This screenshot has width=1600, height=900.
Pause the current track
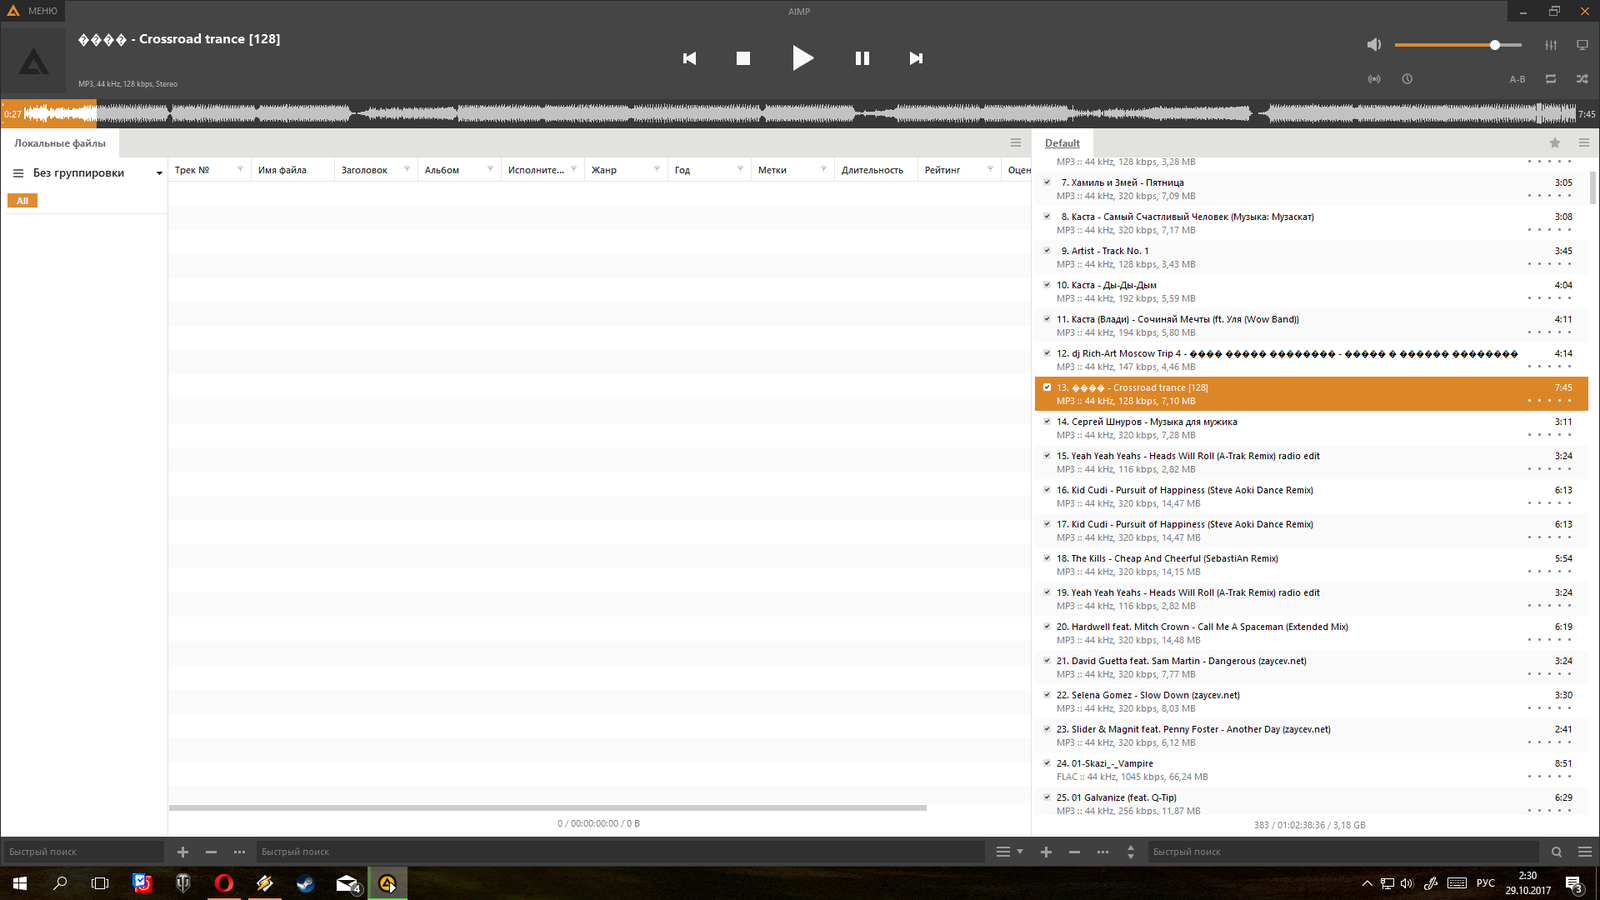pyautogui.click(x=862, y=58)
